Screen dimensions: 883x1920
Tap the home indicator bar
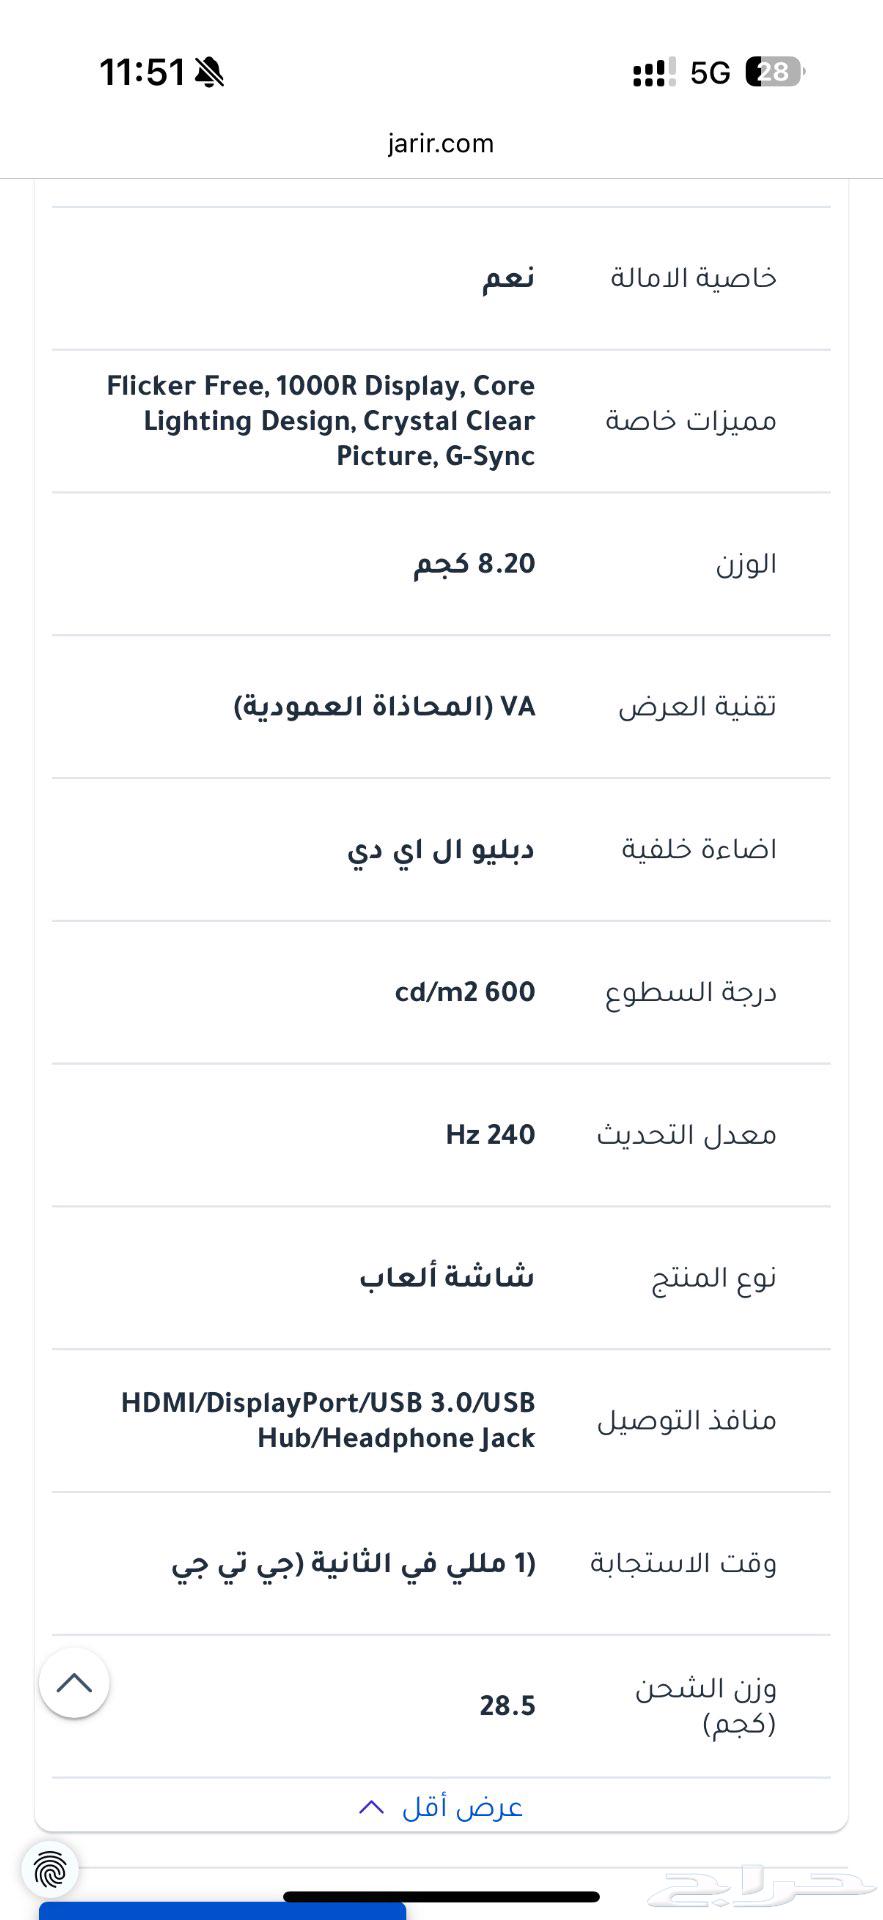441,1896
